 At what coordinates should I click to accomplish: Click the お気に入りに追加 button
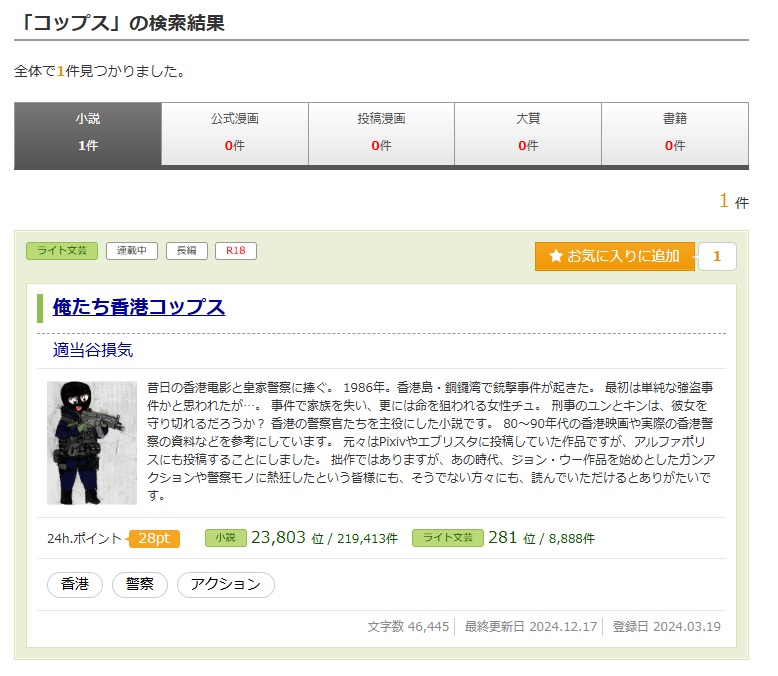point(614,256)
